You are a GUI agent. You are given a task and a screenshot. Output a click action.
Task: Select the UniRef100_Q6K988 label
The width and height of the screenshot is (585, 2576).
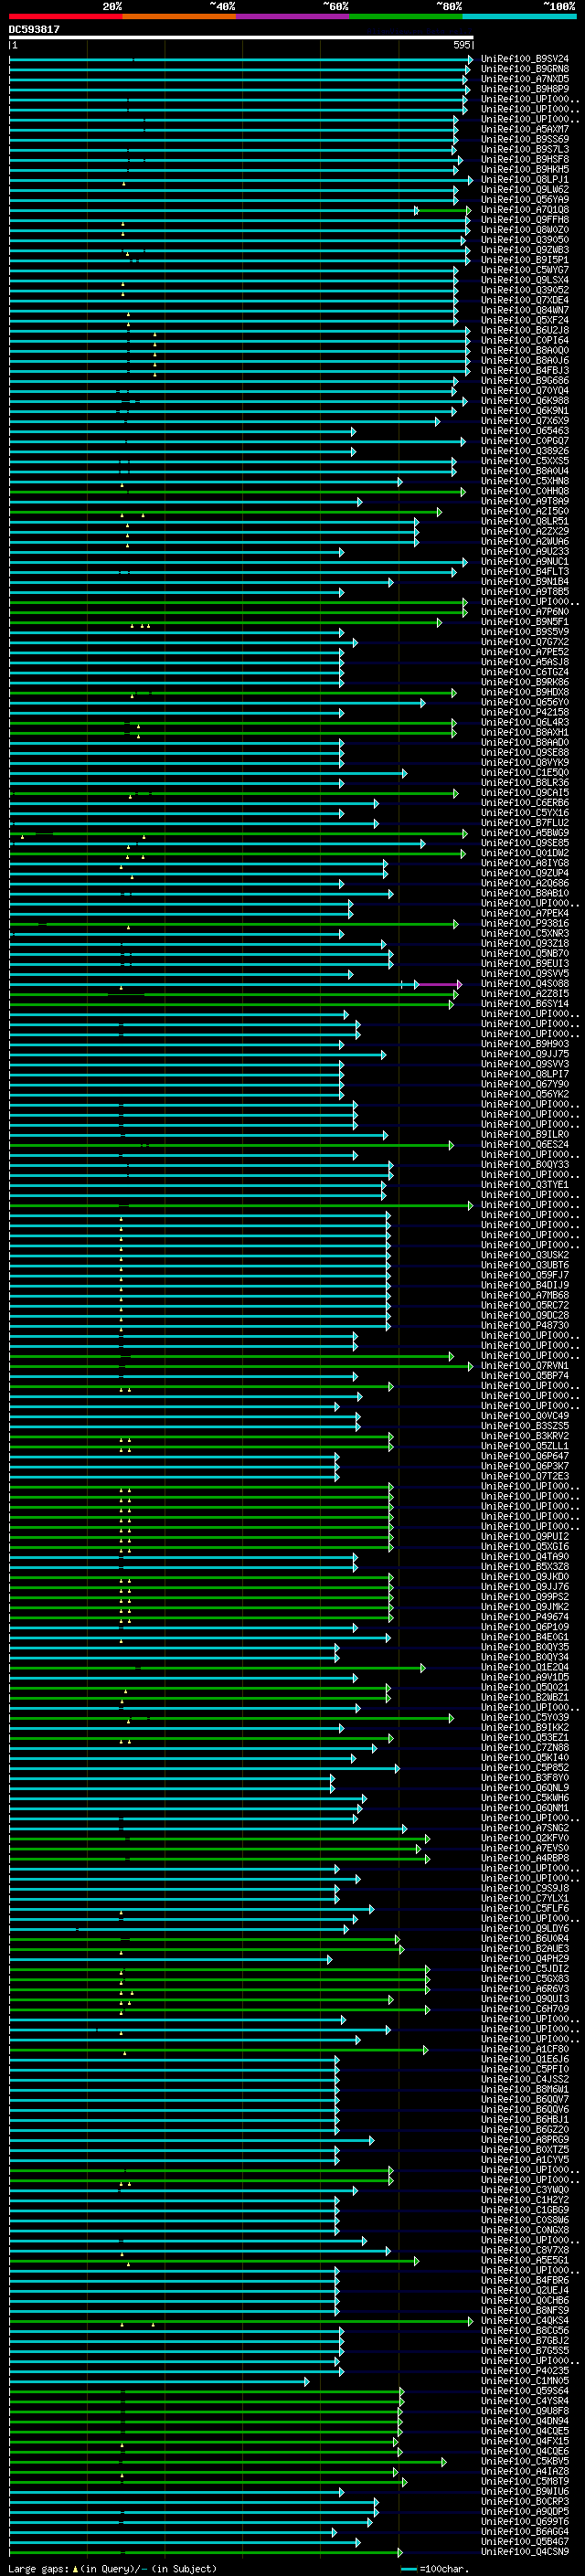tap(525, 402)
